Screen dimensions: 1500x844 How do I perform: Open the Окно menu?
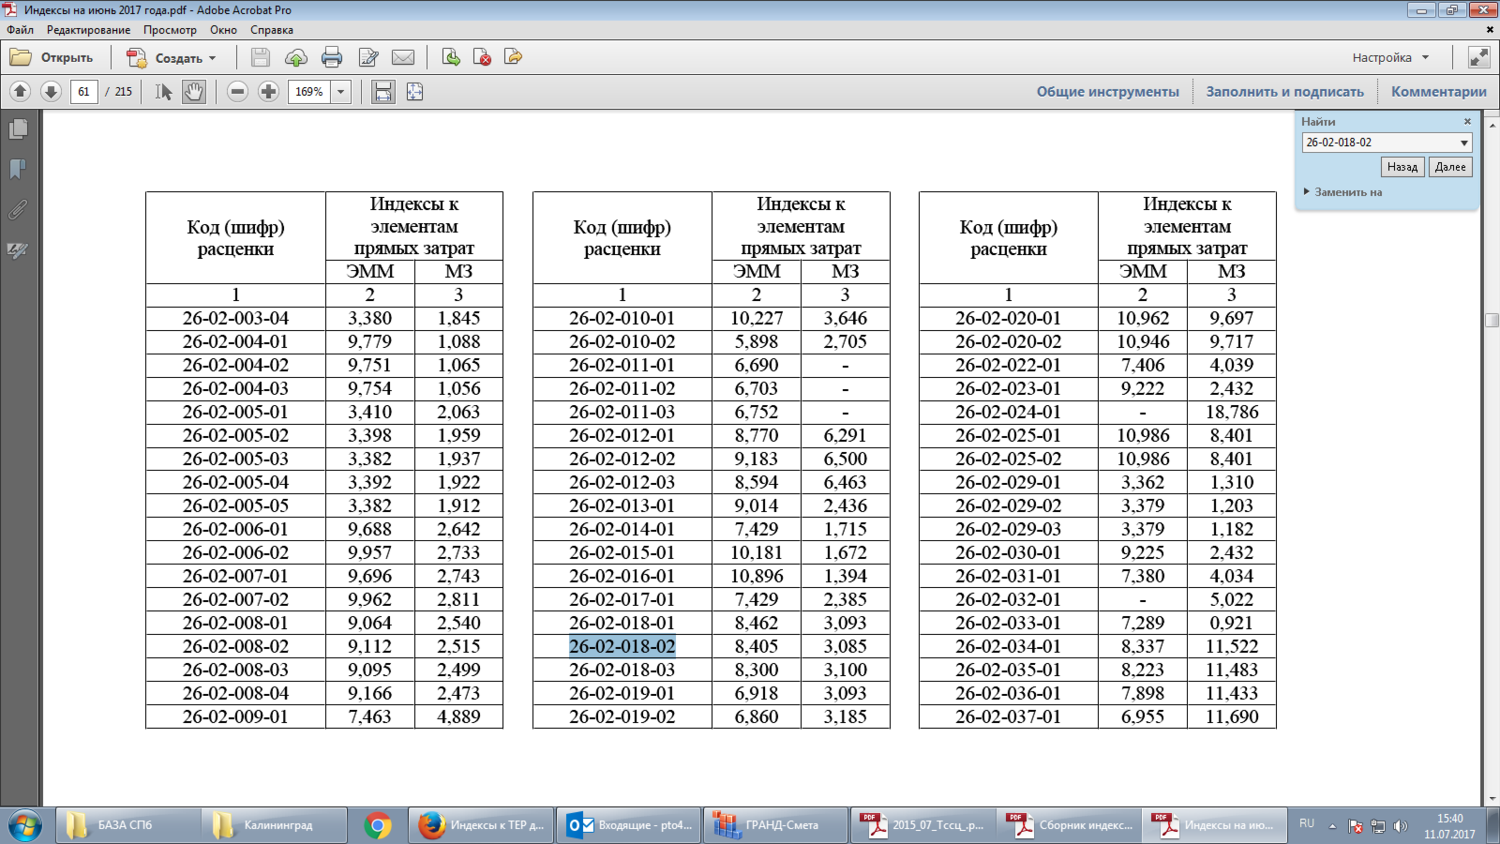coord(223,30)
